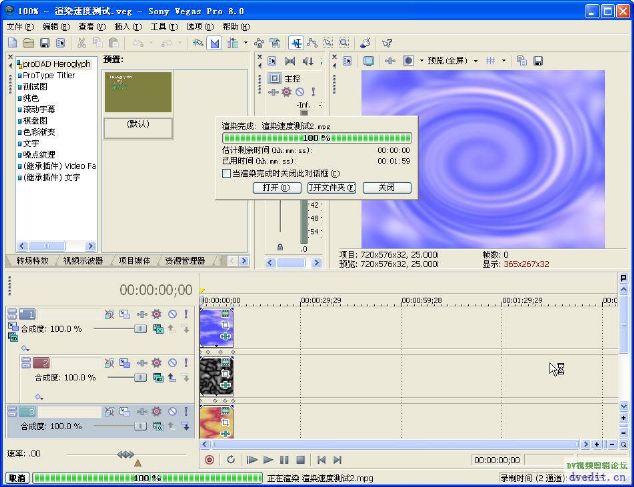Open overlays grid dropdown arrow

(x=503, y=61)
